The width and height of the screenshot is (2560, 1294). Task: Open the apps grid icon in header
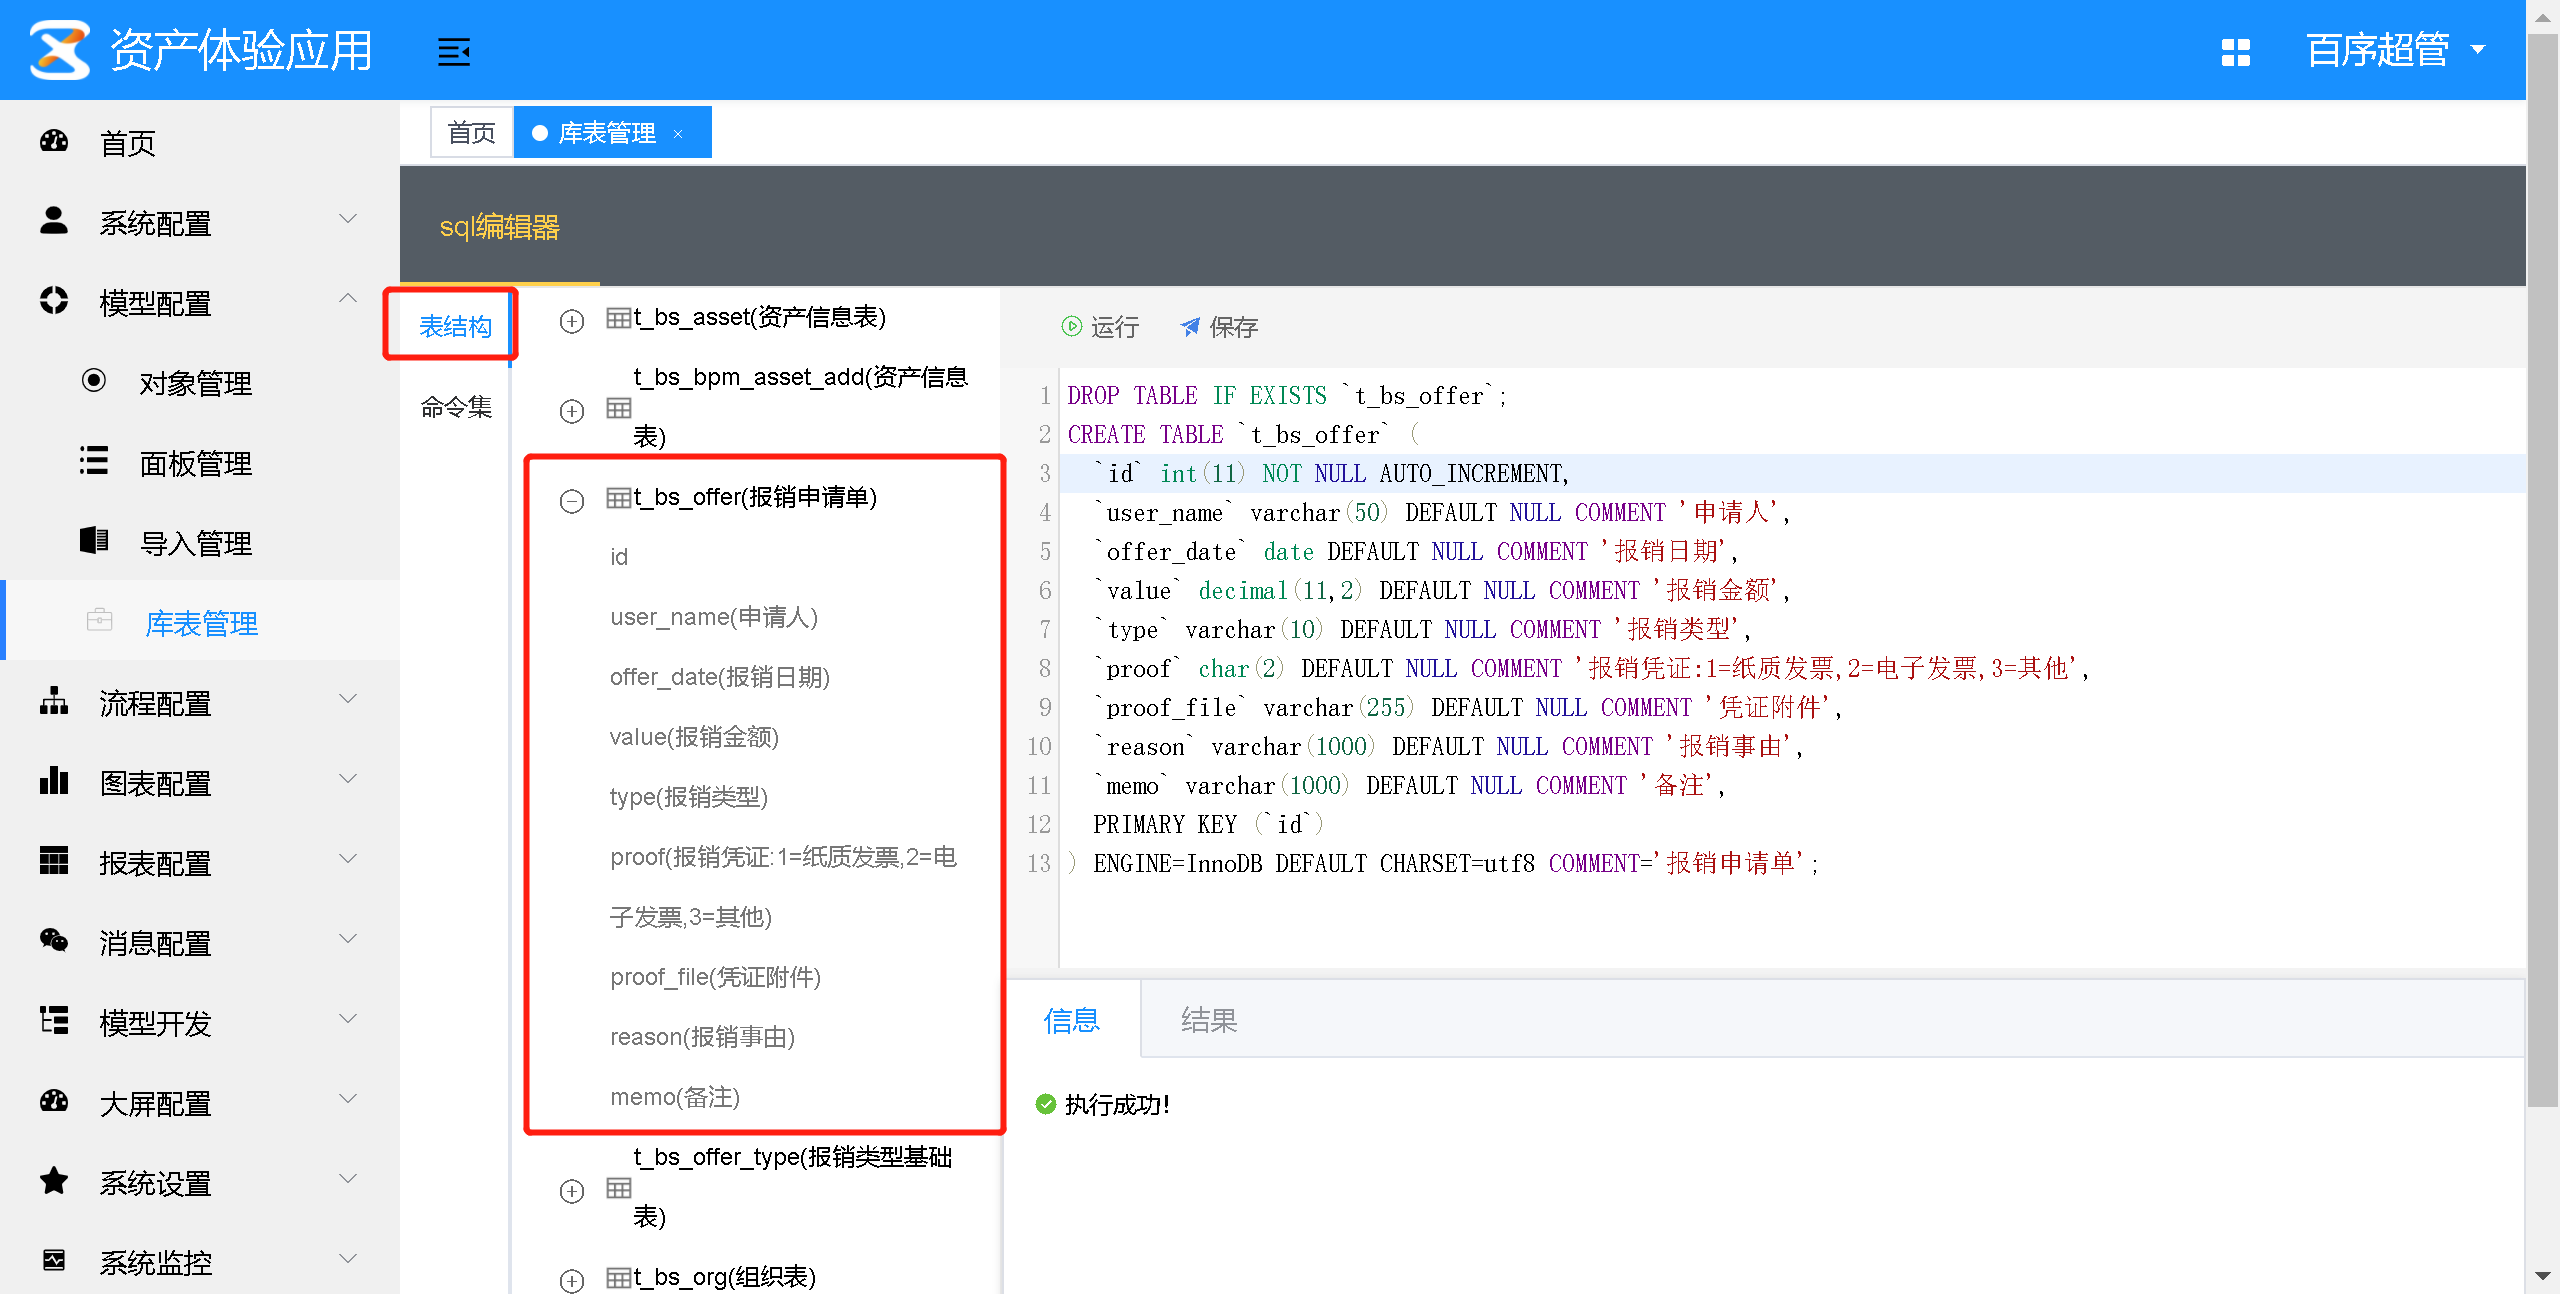click(x=2235, y=51)
